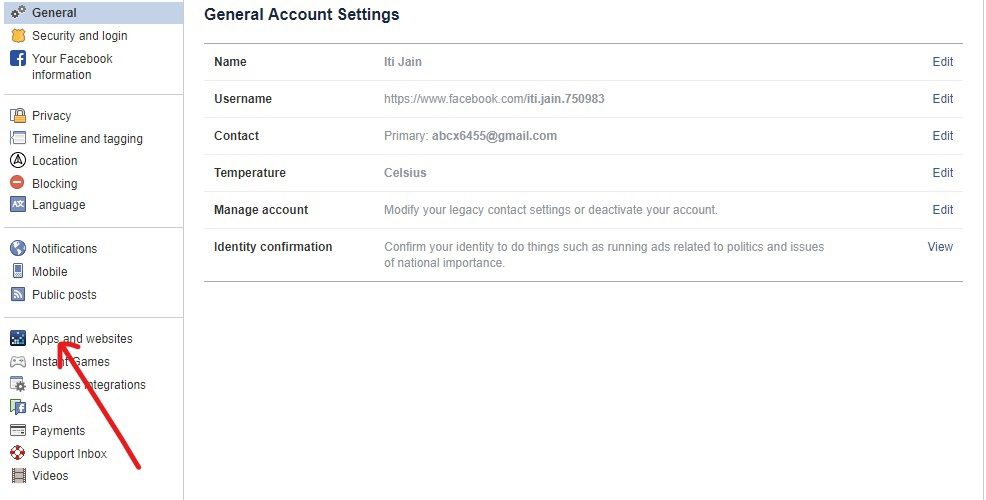Click the Privacy padlock icon

(x=18, y=115)
